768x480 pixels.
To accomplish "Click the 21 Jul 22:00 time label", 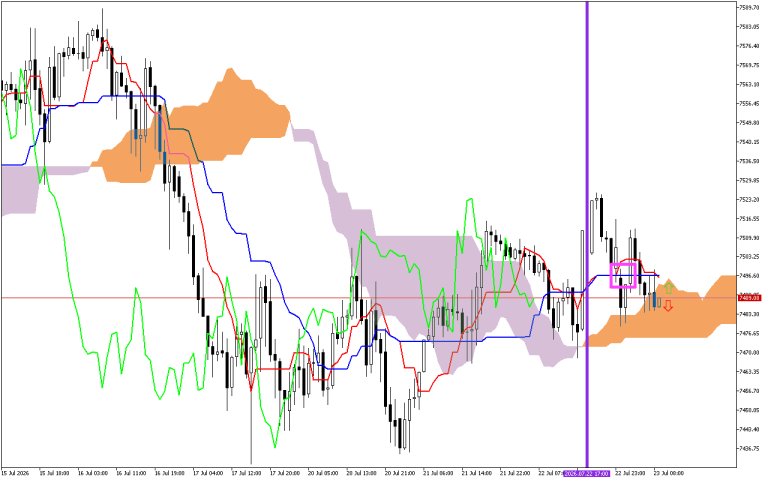I will coord(515,474).
